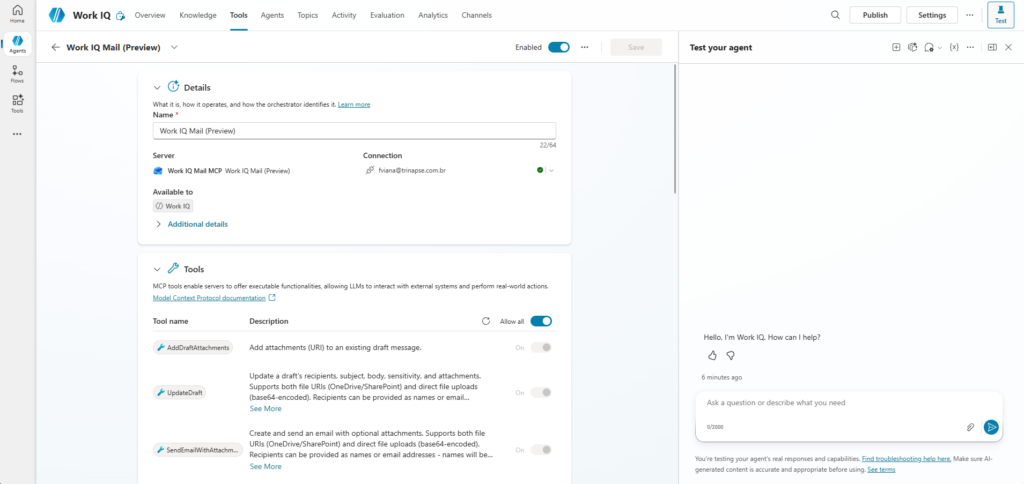The width and height of the screenshot is (1024, 484).
Task: Switch to Analytics tab
Action: [434, 15]
